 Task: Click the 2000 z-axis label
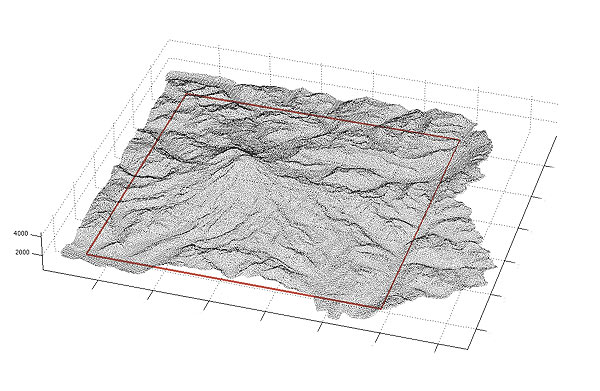[x=23, y=253]
